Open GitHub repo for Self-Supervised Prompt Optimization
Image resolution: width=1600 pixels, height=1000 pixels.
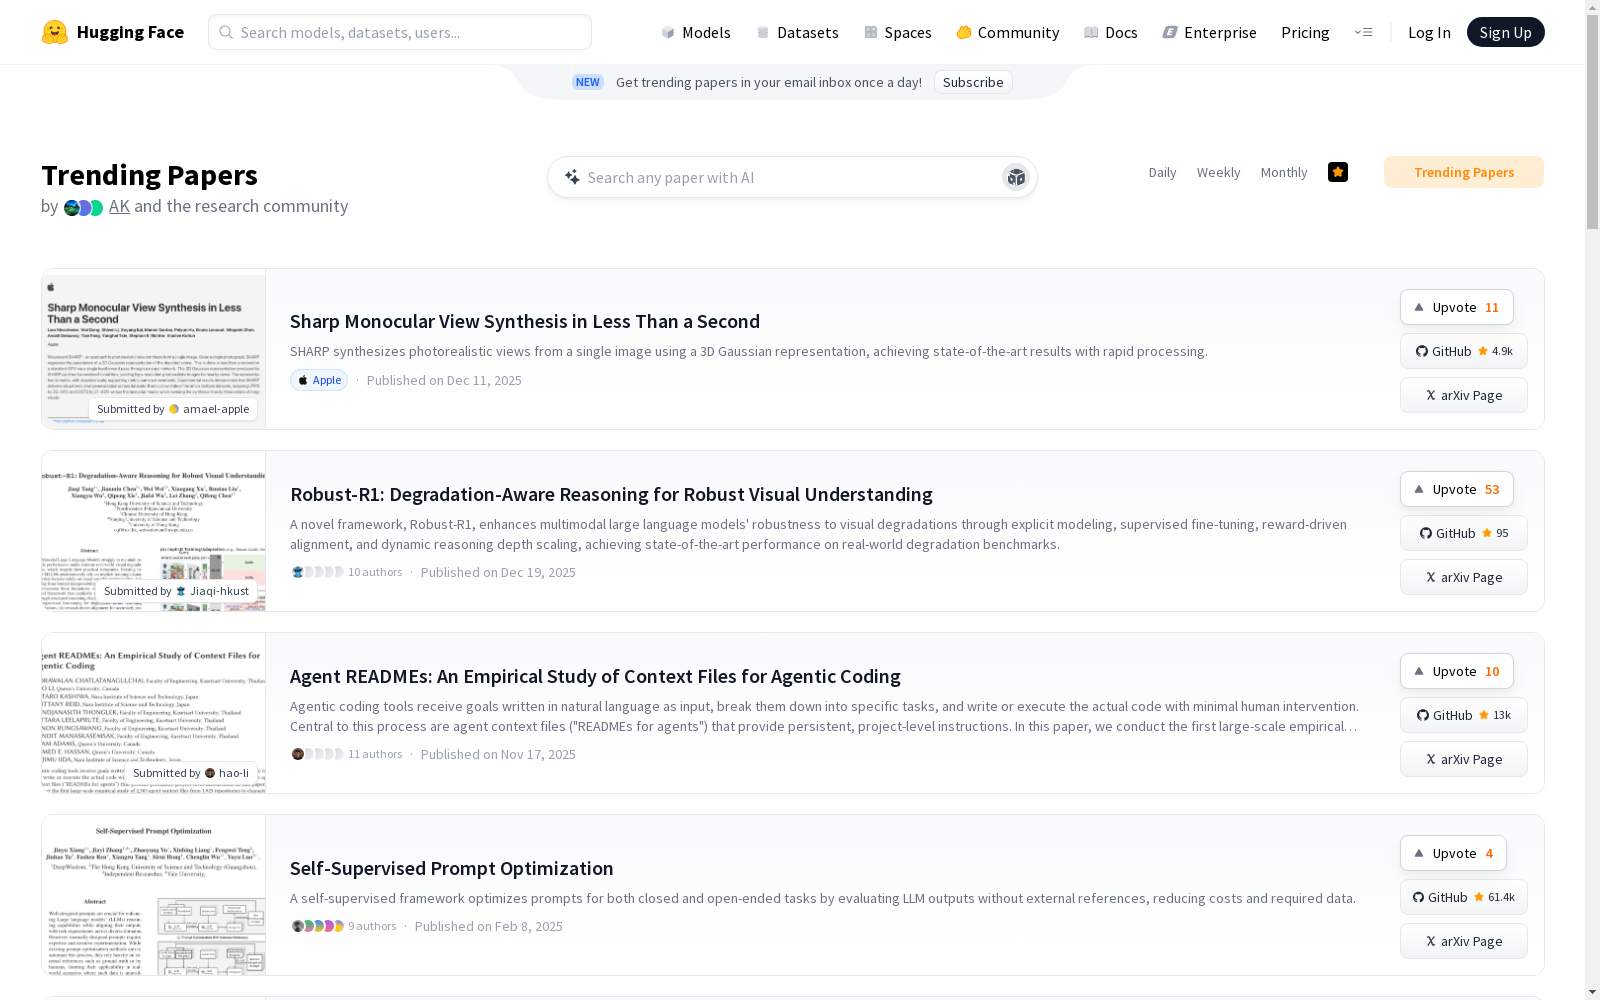[1463, 897]
